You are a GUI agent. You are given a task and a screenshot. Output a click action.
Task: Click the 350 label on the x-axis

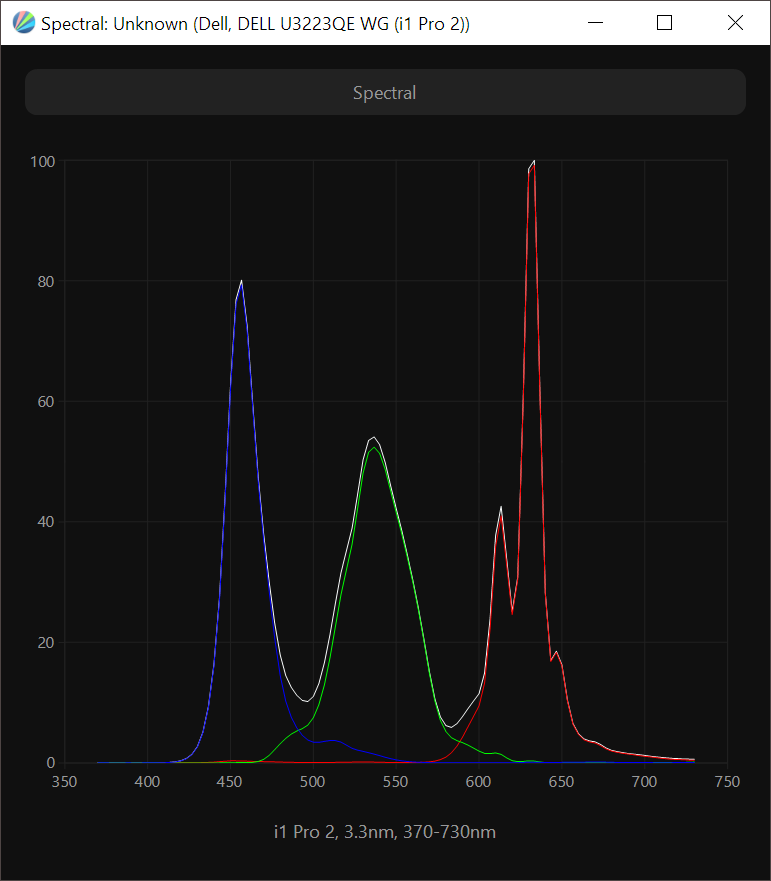[65, 782]
